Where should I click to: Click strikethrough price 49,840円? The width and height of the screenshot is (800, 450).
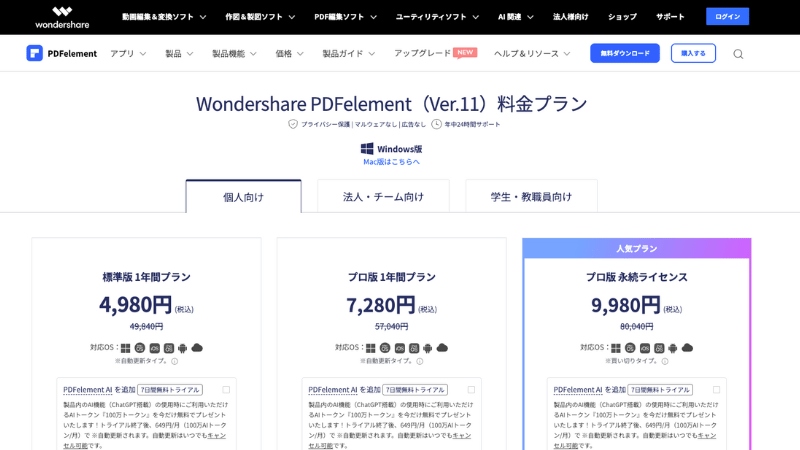[x=146, y=327]
